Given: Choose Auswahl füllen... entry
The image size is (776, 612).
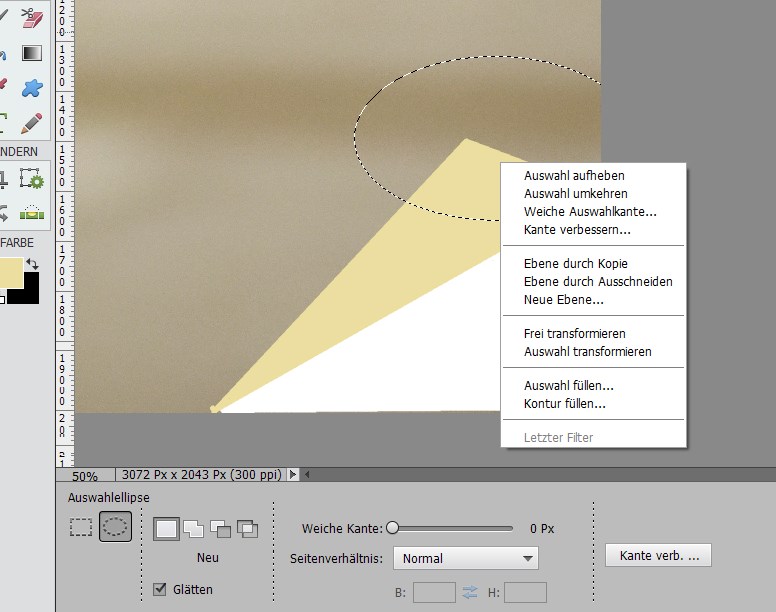Looking at the screenshot, I should coord(593,385).
